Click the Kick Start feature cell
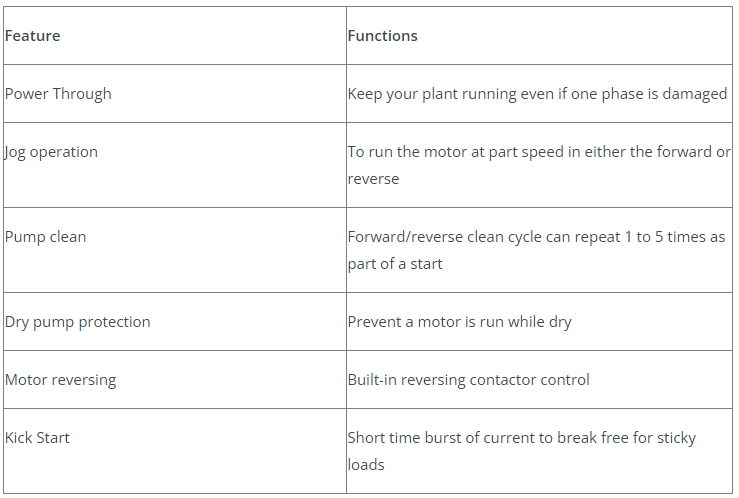Screen dimensions: 739x498 click(37, 438)
